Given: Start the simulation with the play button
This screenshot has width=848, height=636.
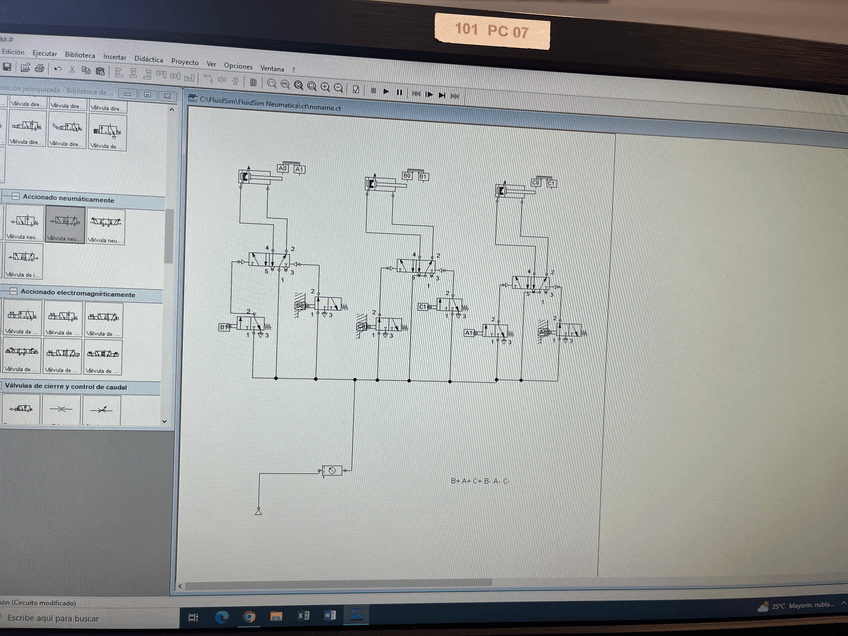Looking at the screenshot, I should [x=386, y=92].
